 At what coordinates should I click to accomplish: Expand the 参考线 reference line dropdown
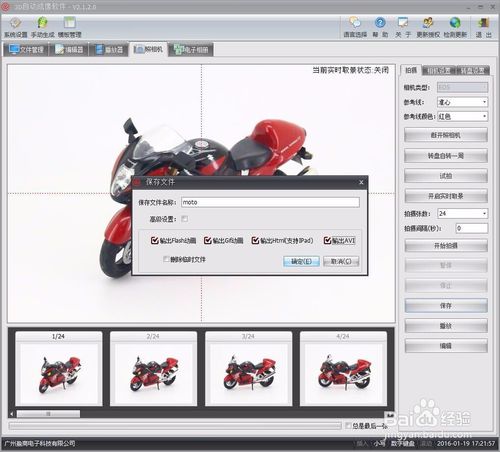[462, 102]
